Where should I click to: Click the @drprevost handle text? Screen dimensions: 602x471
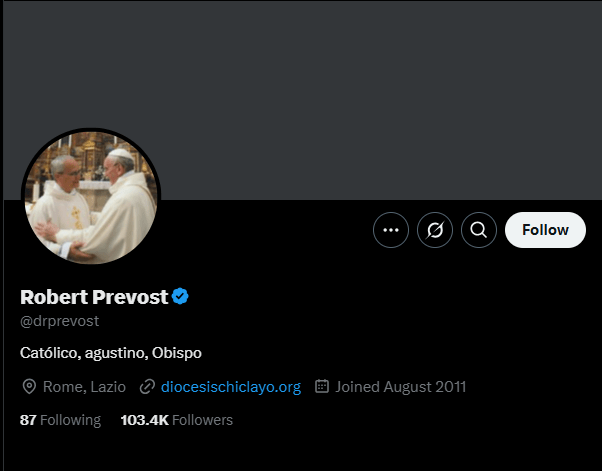pyautogui.click(x=60, y=321)
